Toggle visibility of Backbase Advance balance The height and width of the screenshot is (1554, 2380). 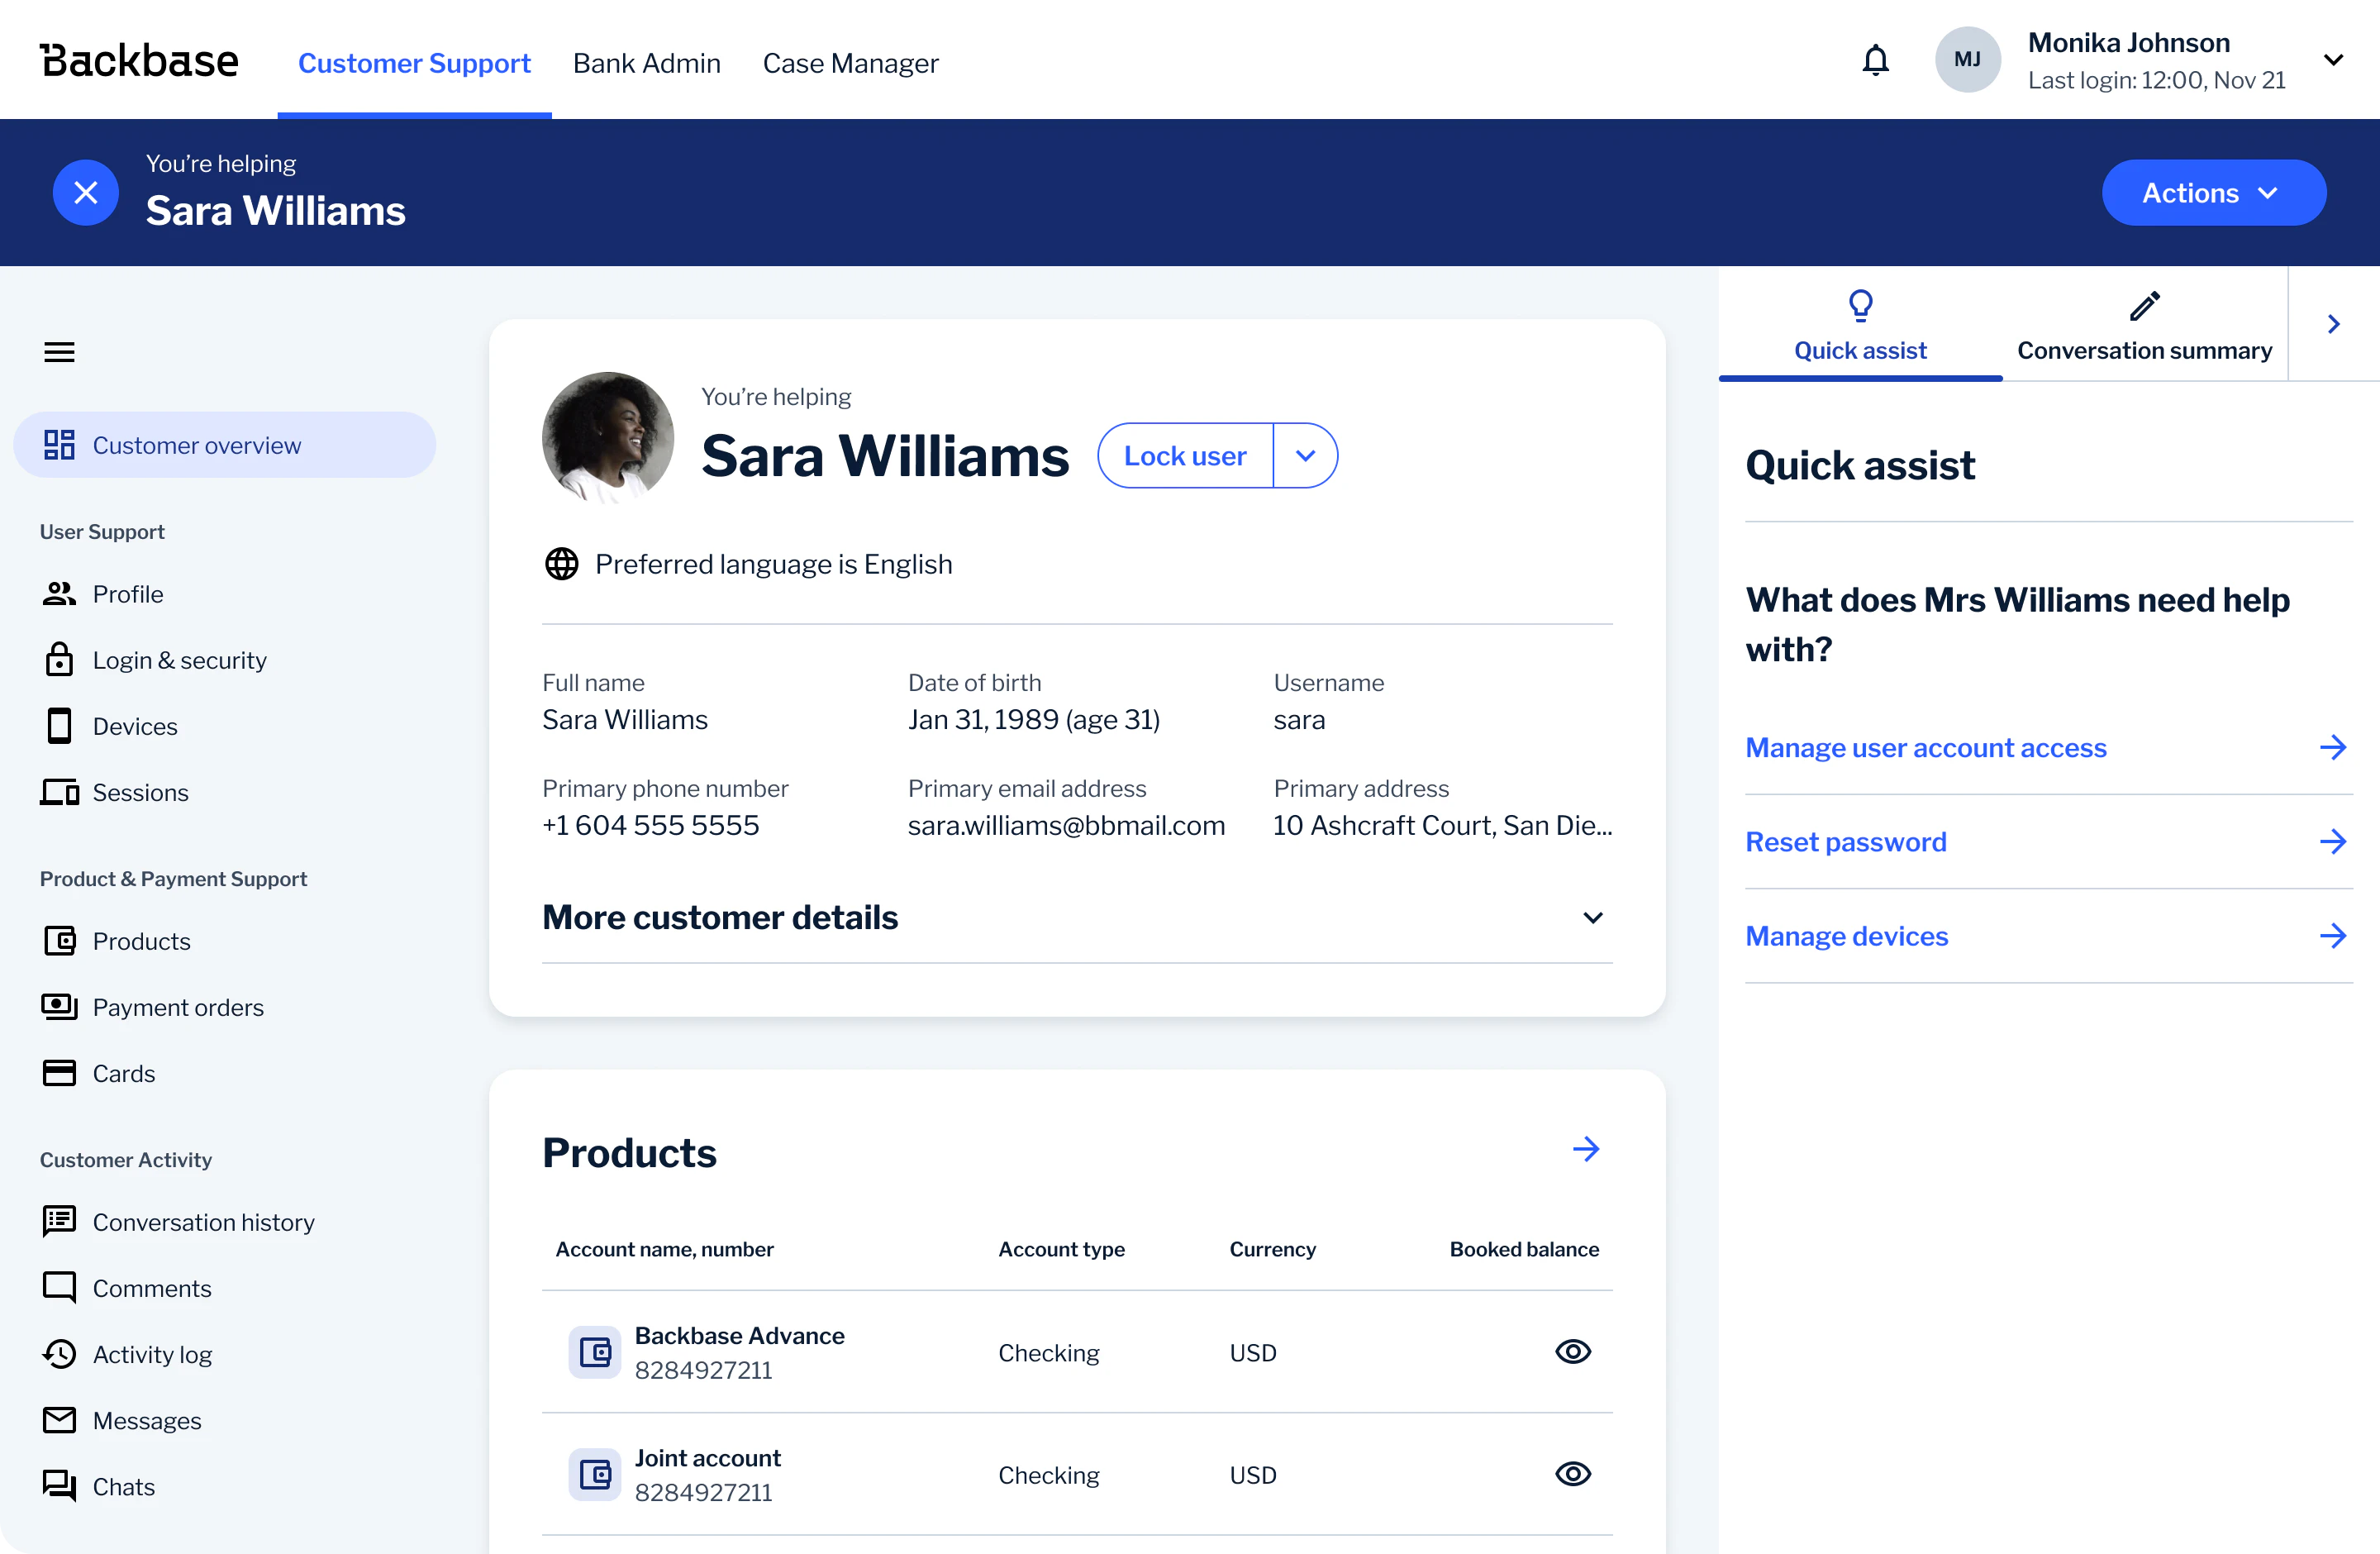(x=1572, y=1352)
